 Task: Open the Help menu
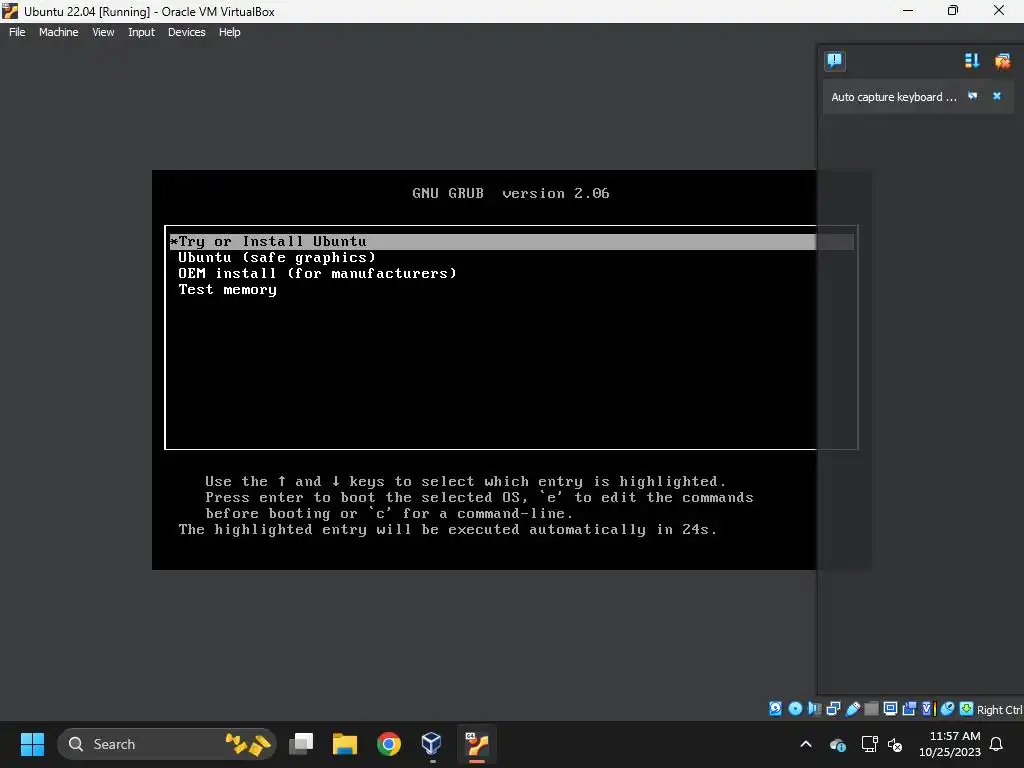point(229,32)
